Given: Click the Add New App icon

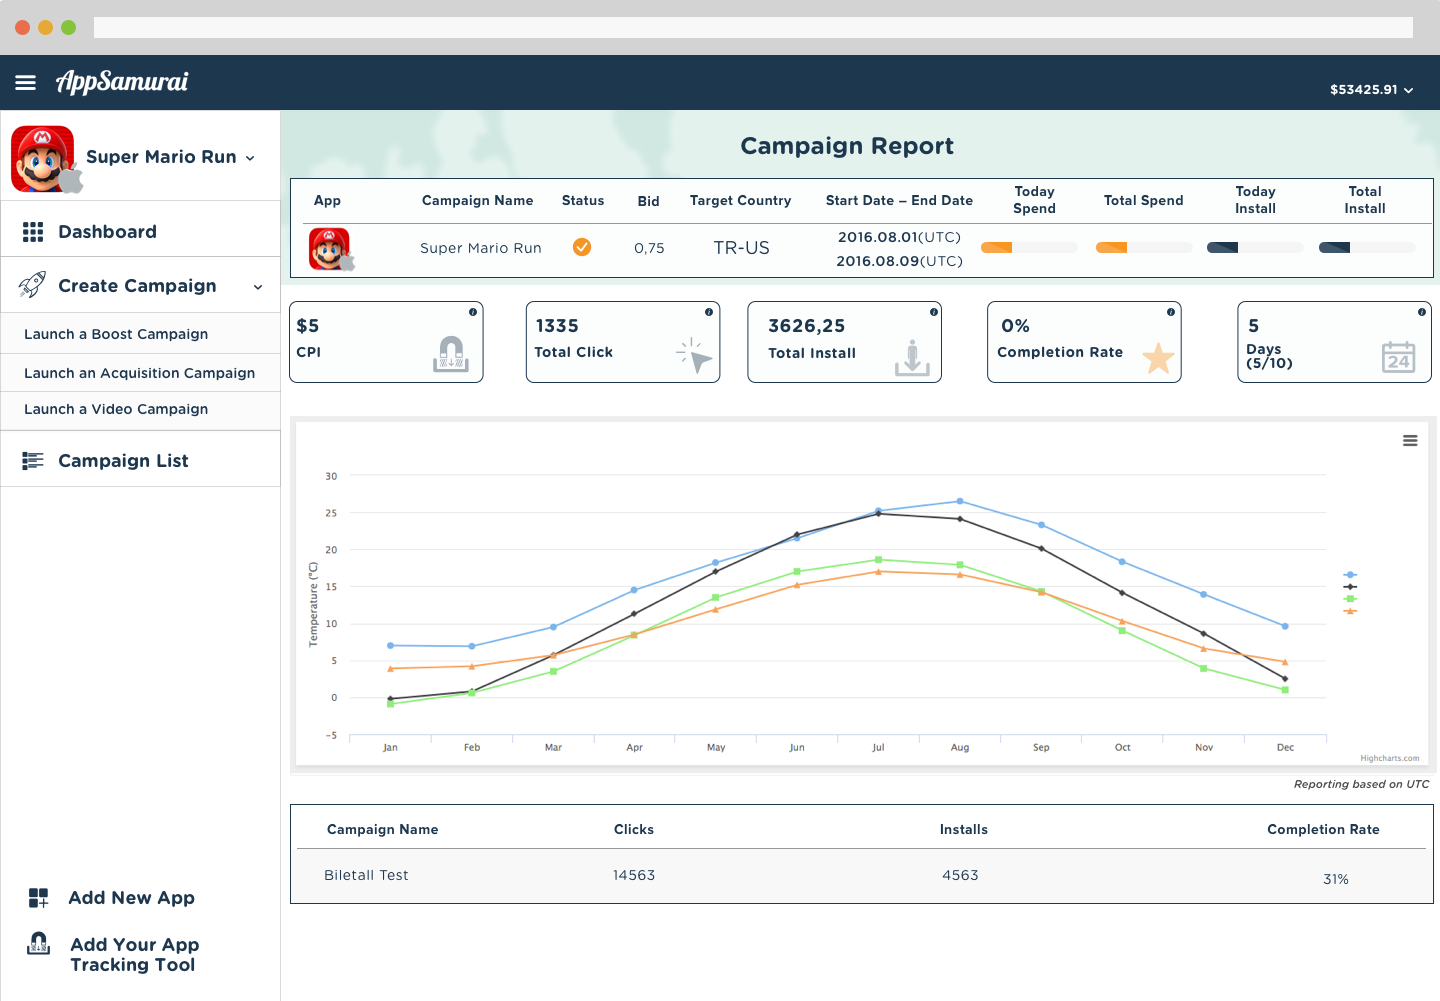Looking at the screenshot, I should (x=38, y=898).
